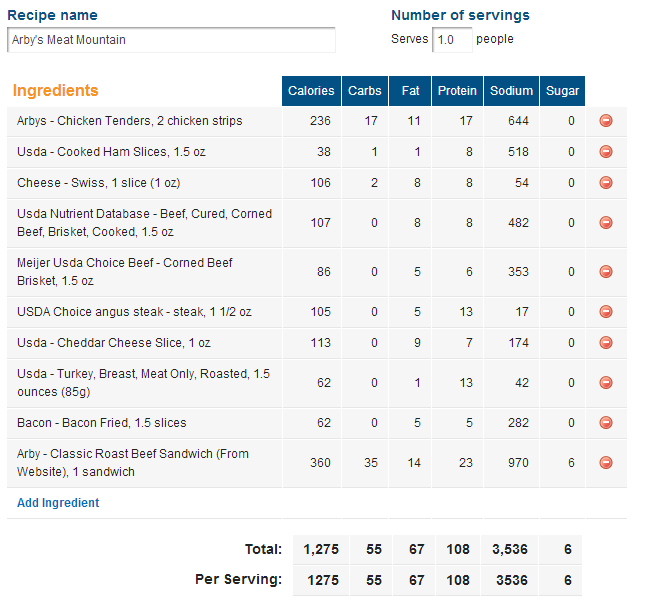Image resolution: width=650 pixels, height=613 pixels.
Task: Delete the Cheddar Cheese Slice ingredient
Action: pyautogui.click(x=606, y=343)
